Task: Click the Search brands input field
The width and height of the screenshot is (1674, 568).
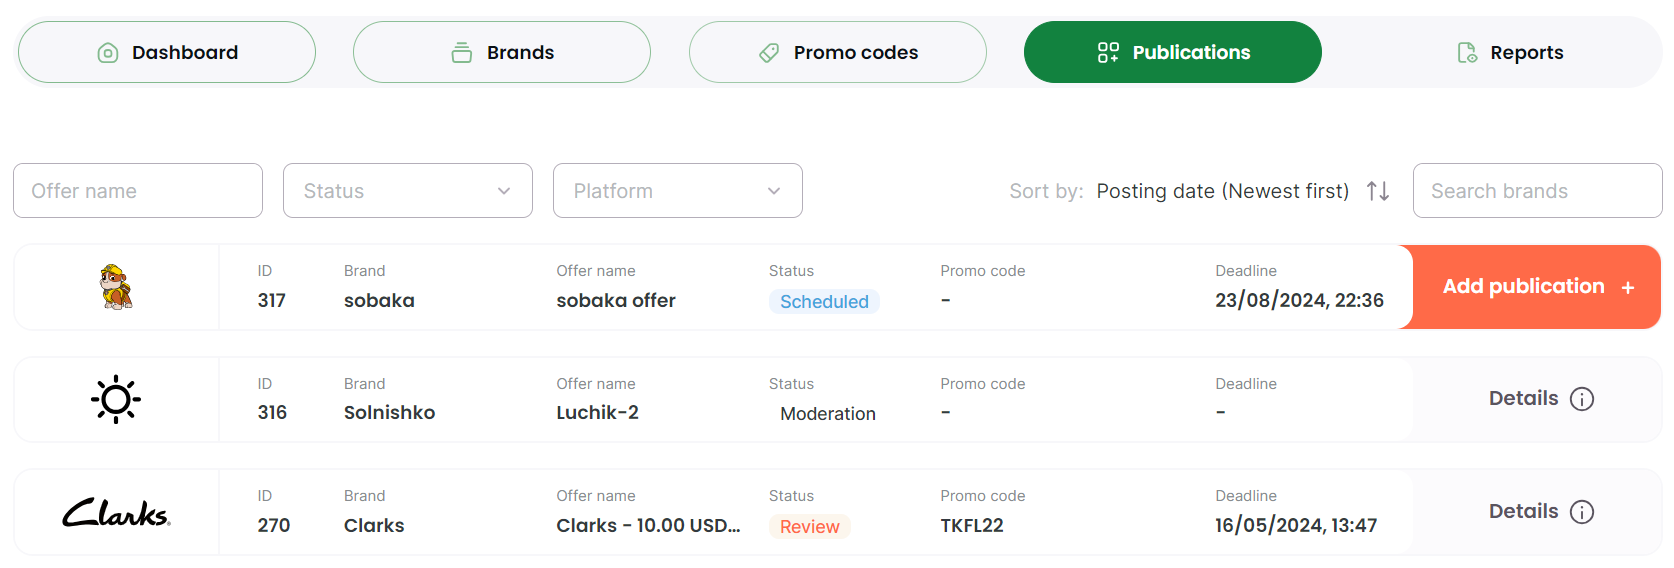Action: coord(1537,191)
